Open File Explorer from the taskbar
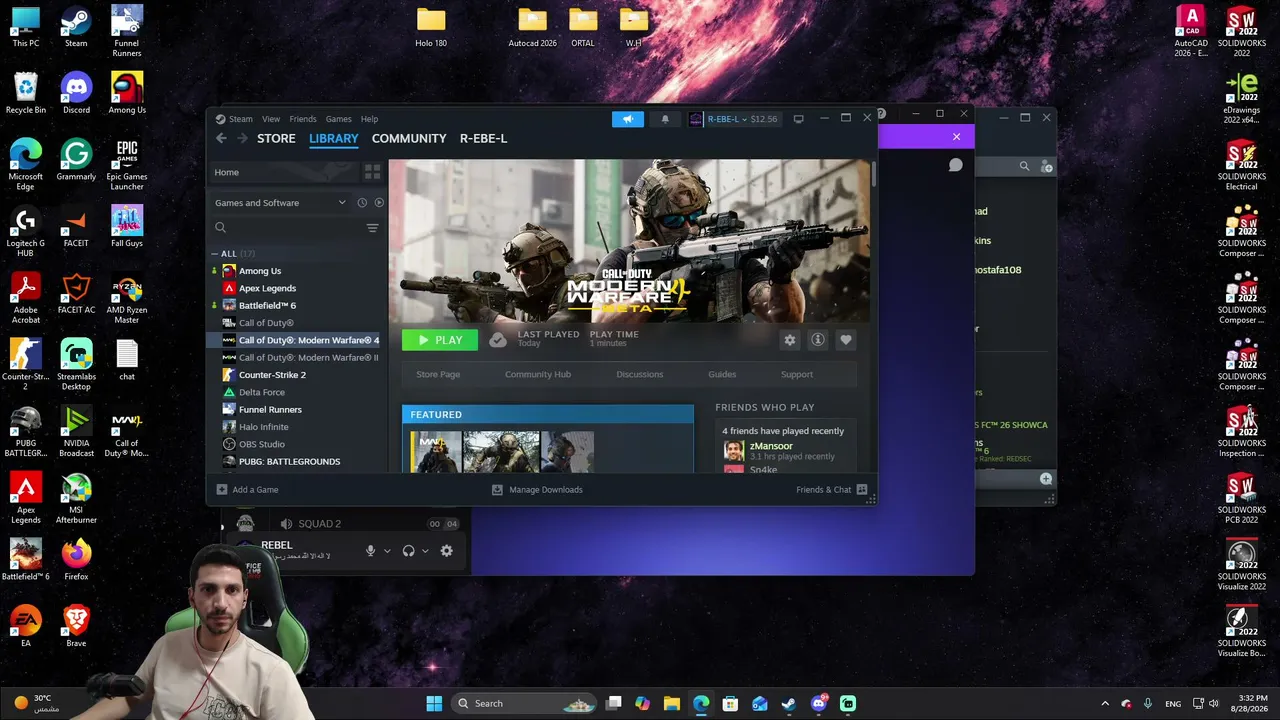This screenshot has width=1280, height=720. (x=672, y=703)
